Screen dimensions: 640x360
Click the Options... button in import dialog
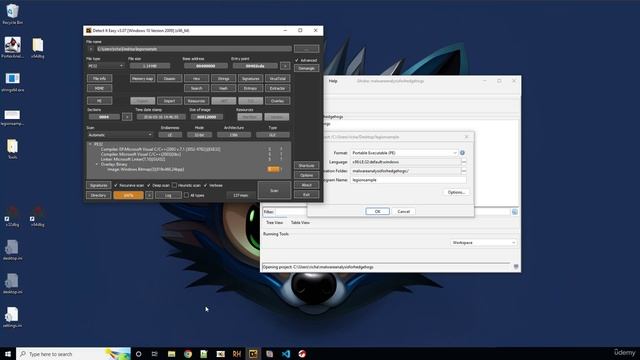[456, 192]
